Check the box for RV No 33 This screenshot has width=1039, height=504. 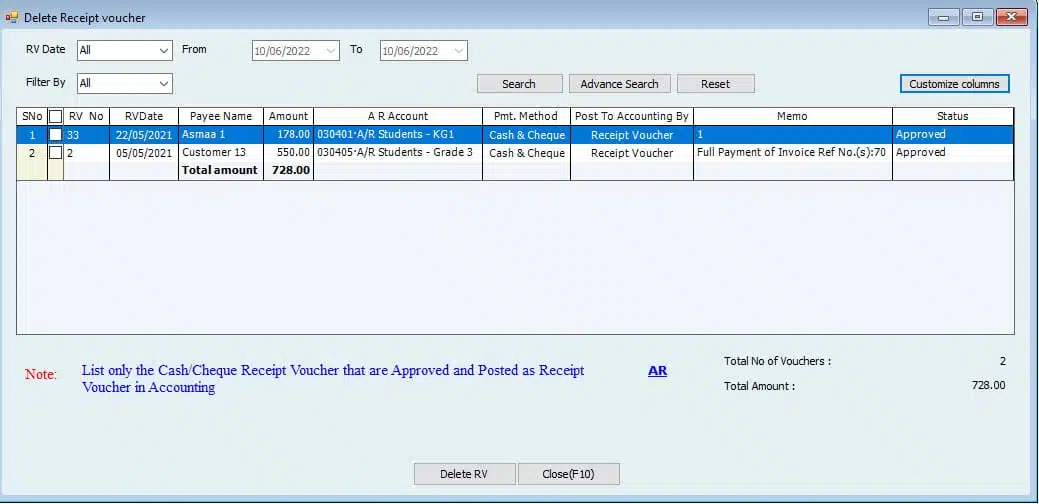pos(56,134)
